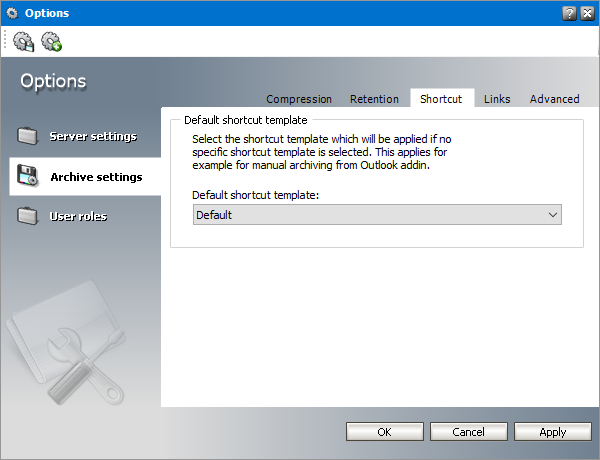Click the Archive settings floppy disk icon

[27, 177]
